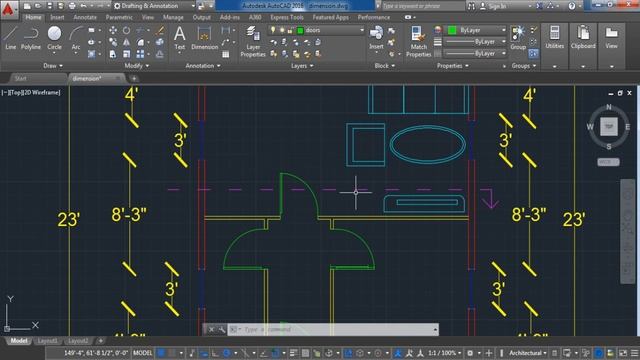Switch to the Annotate ribbon tab

coord(85,18)
